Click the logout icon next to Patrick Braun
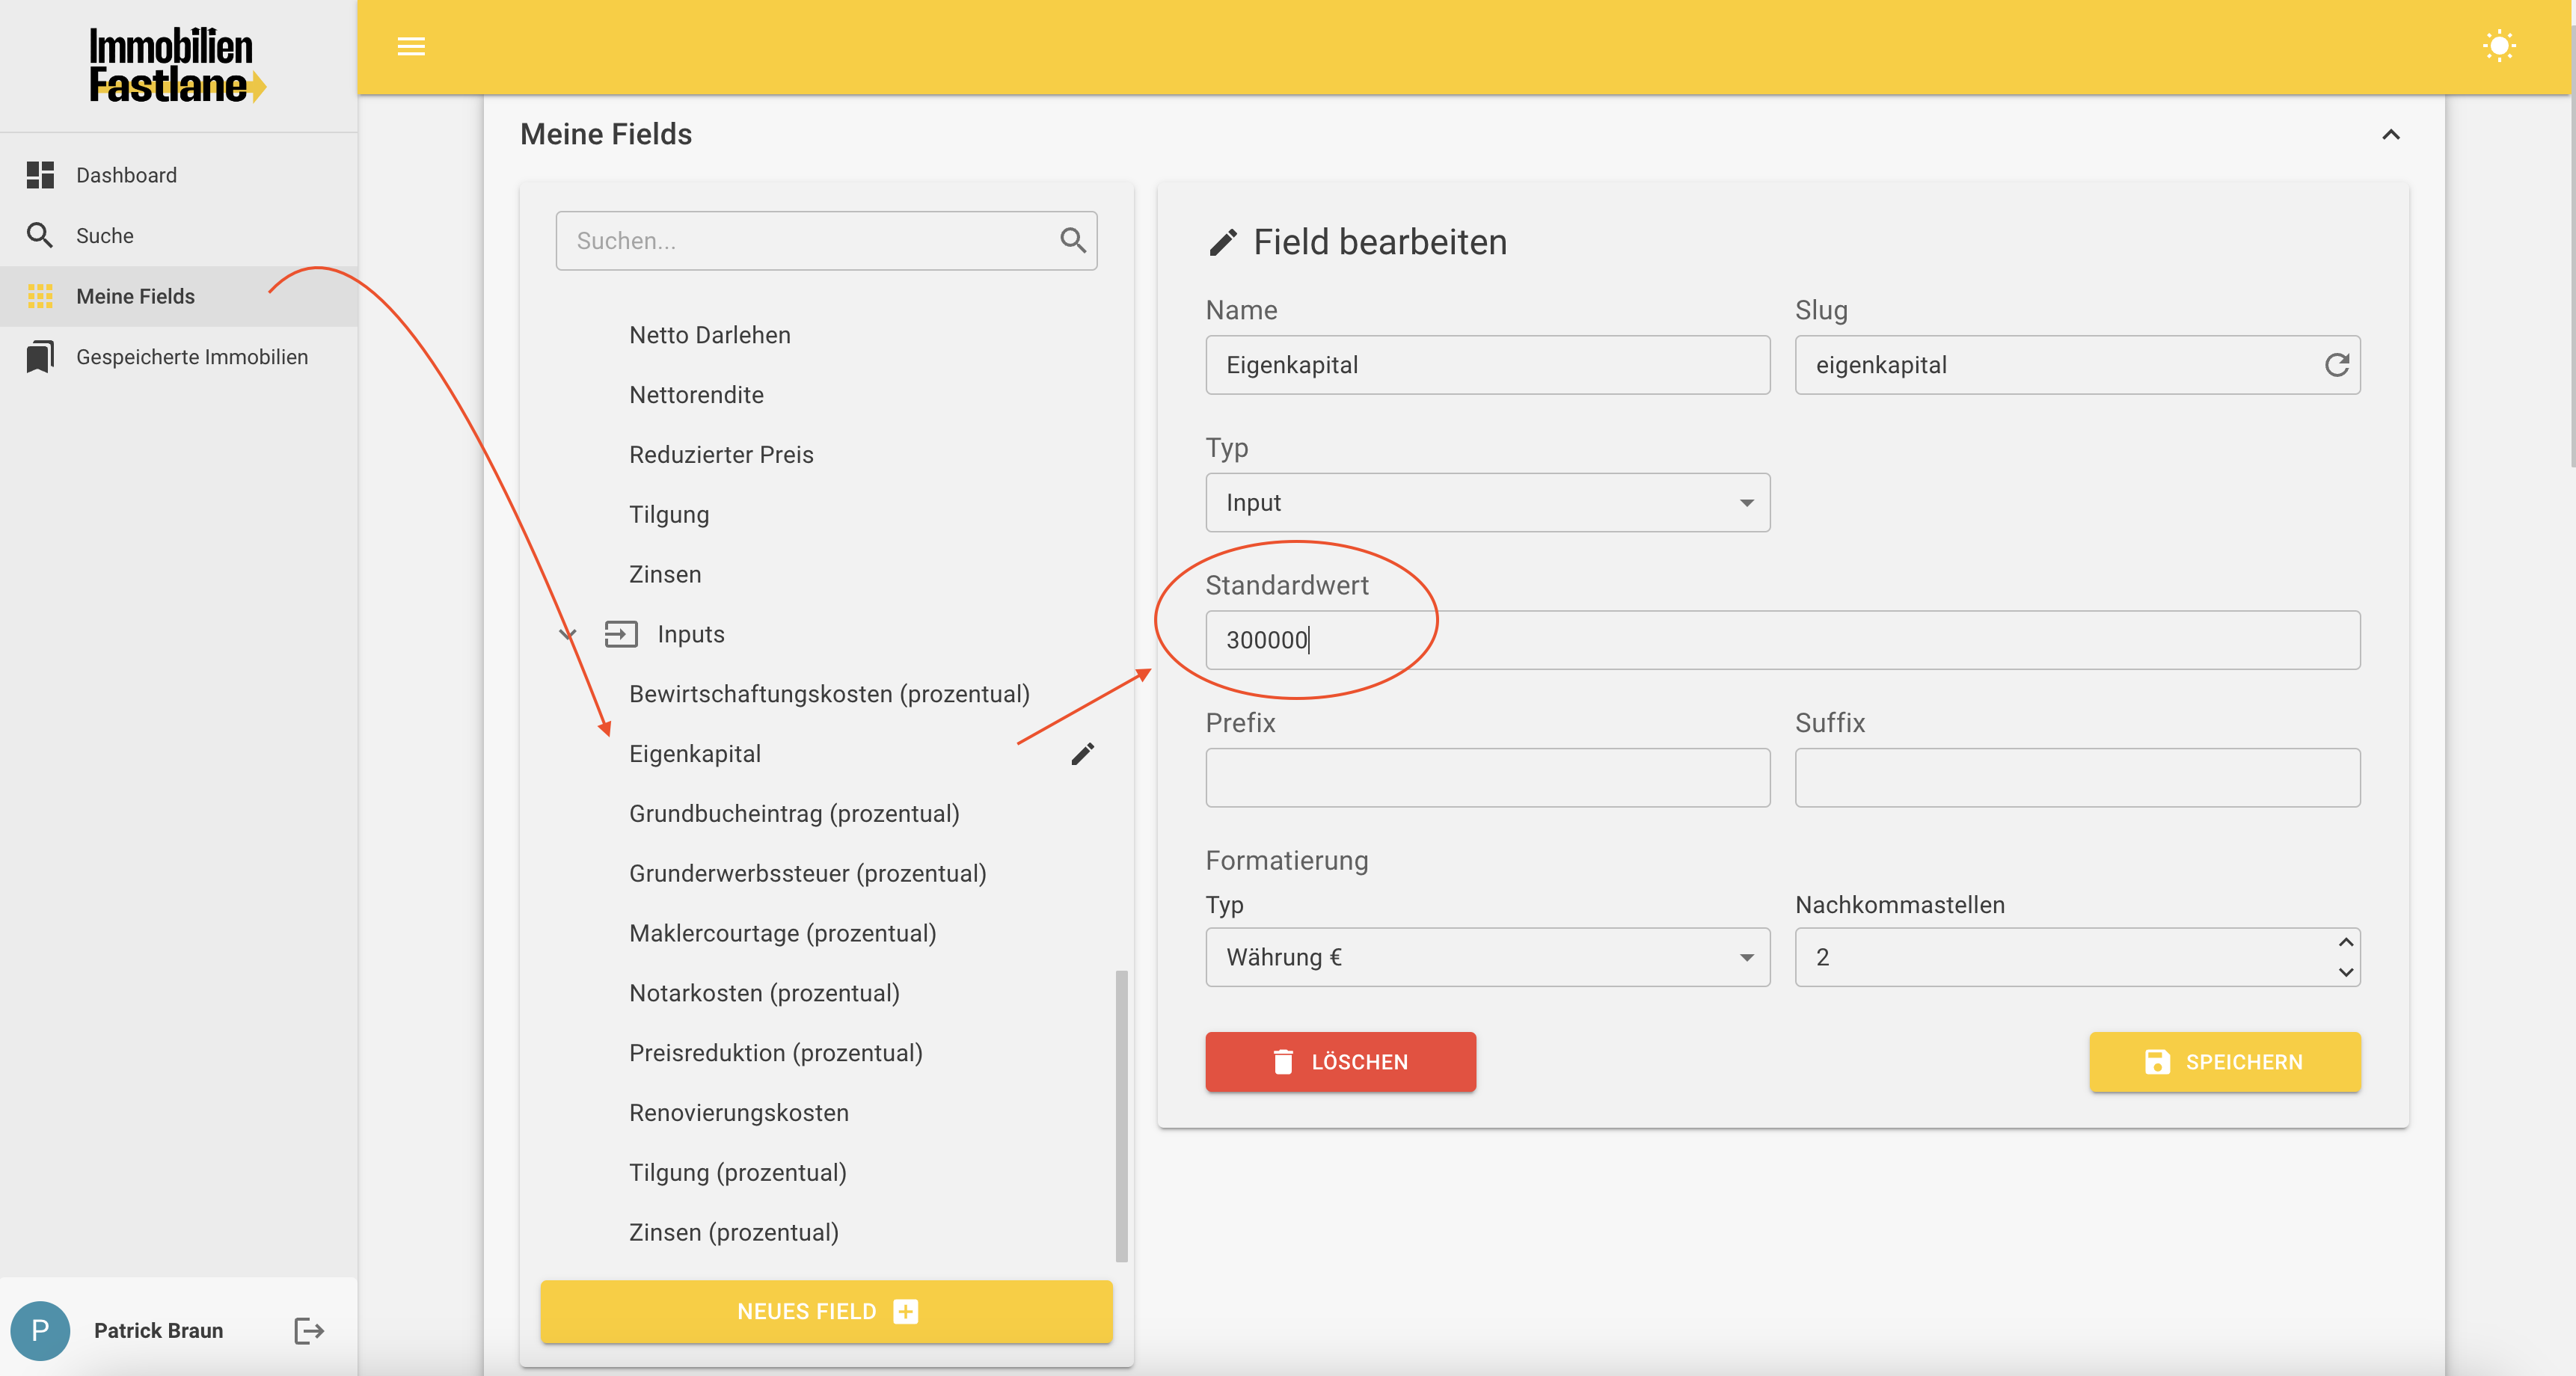2576x1376 pixels. tap(309, 1330)
